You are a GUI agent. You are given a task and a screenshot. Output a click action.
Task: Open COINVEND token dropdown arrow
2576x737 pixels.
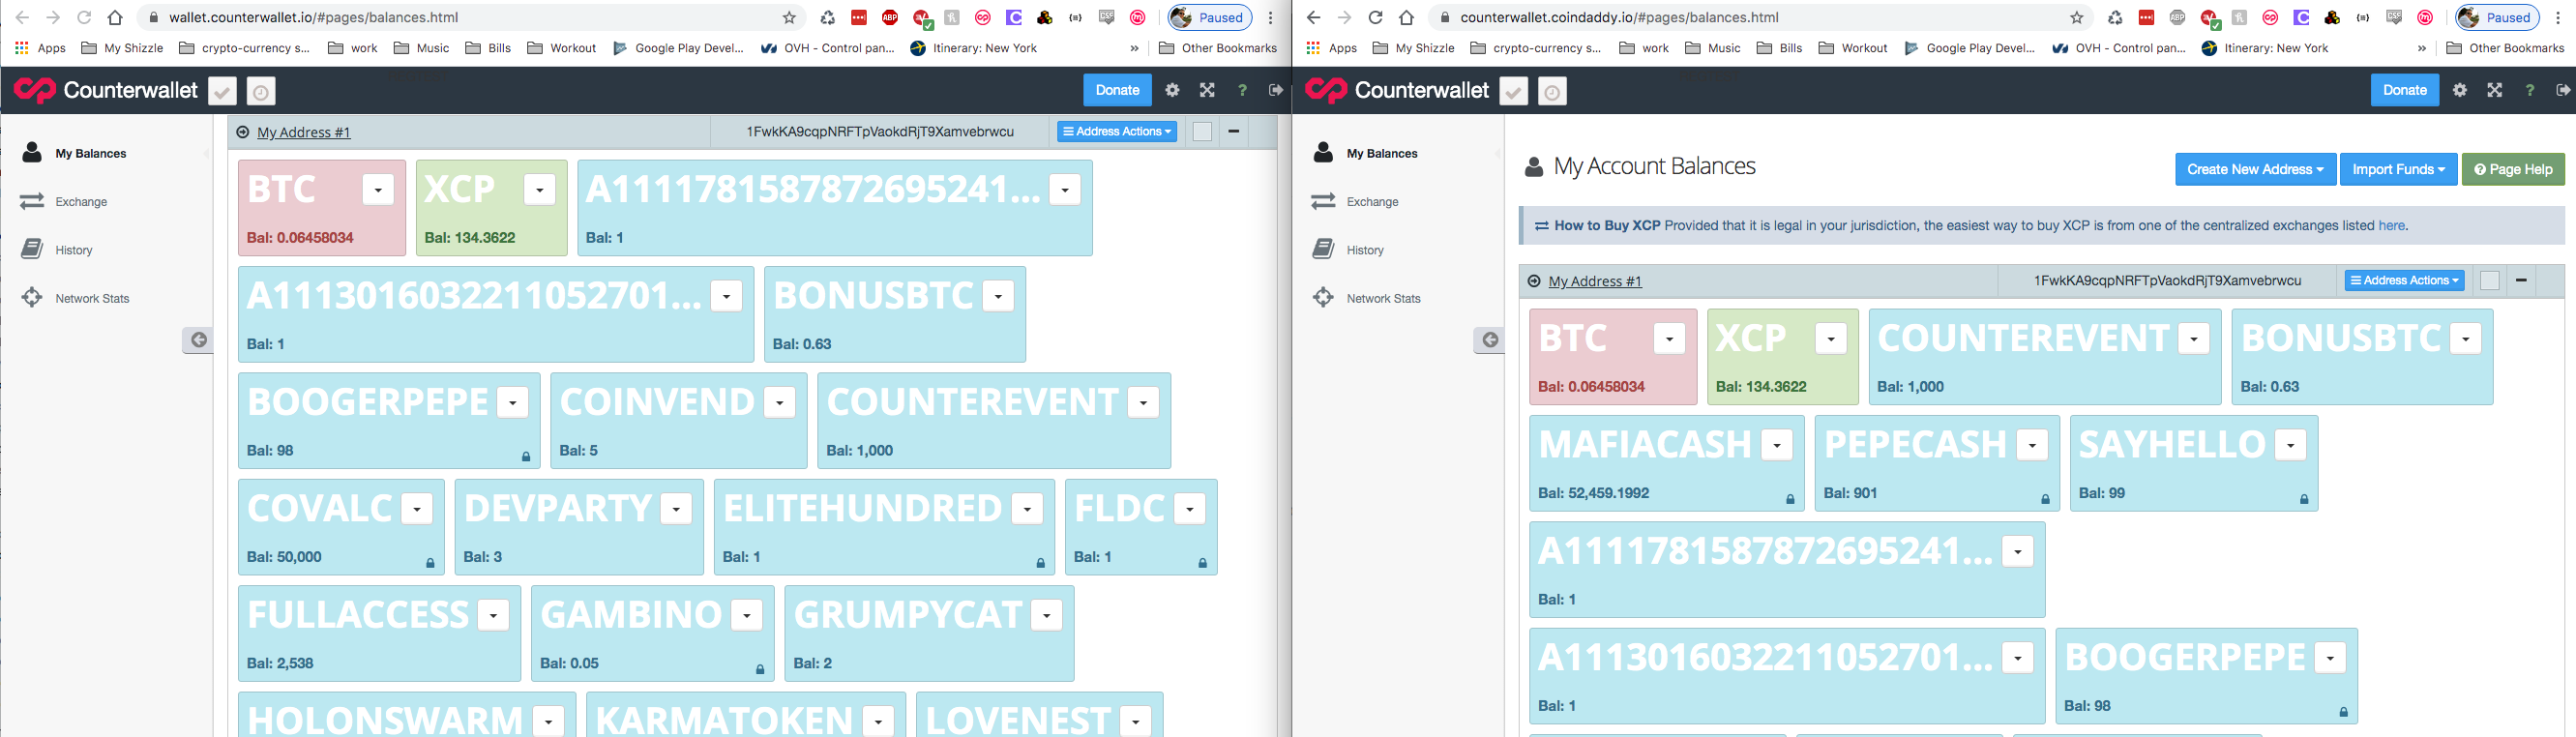point(779,402)
